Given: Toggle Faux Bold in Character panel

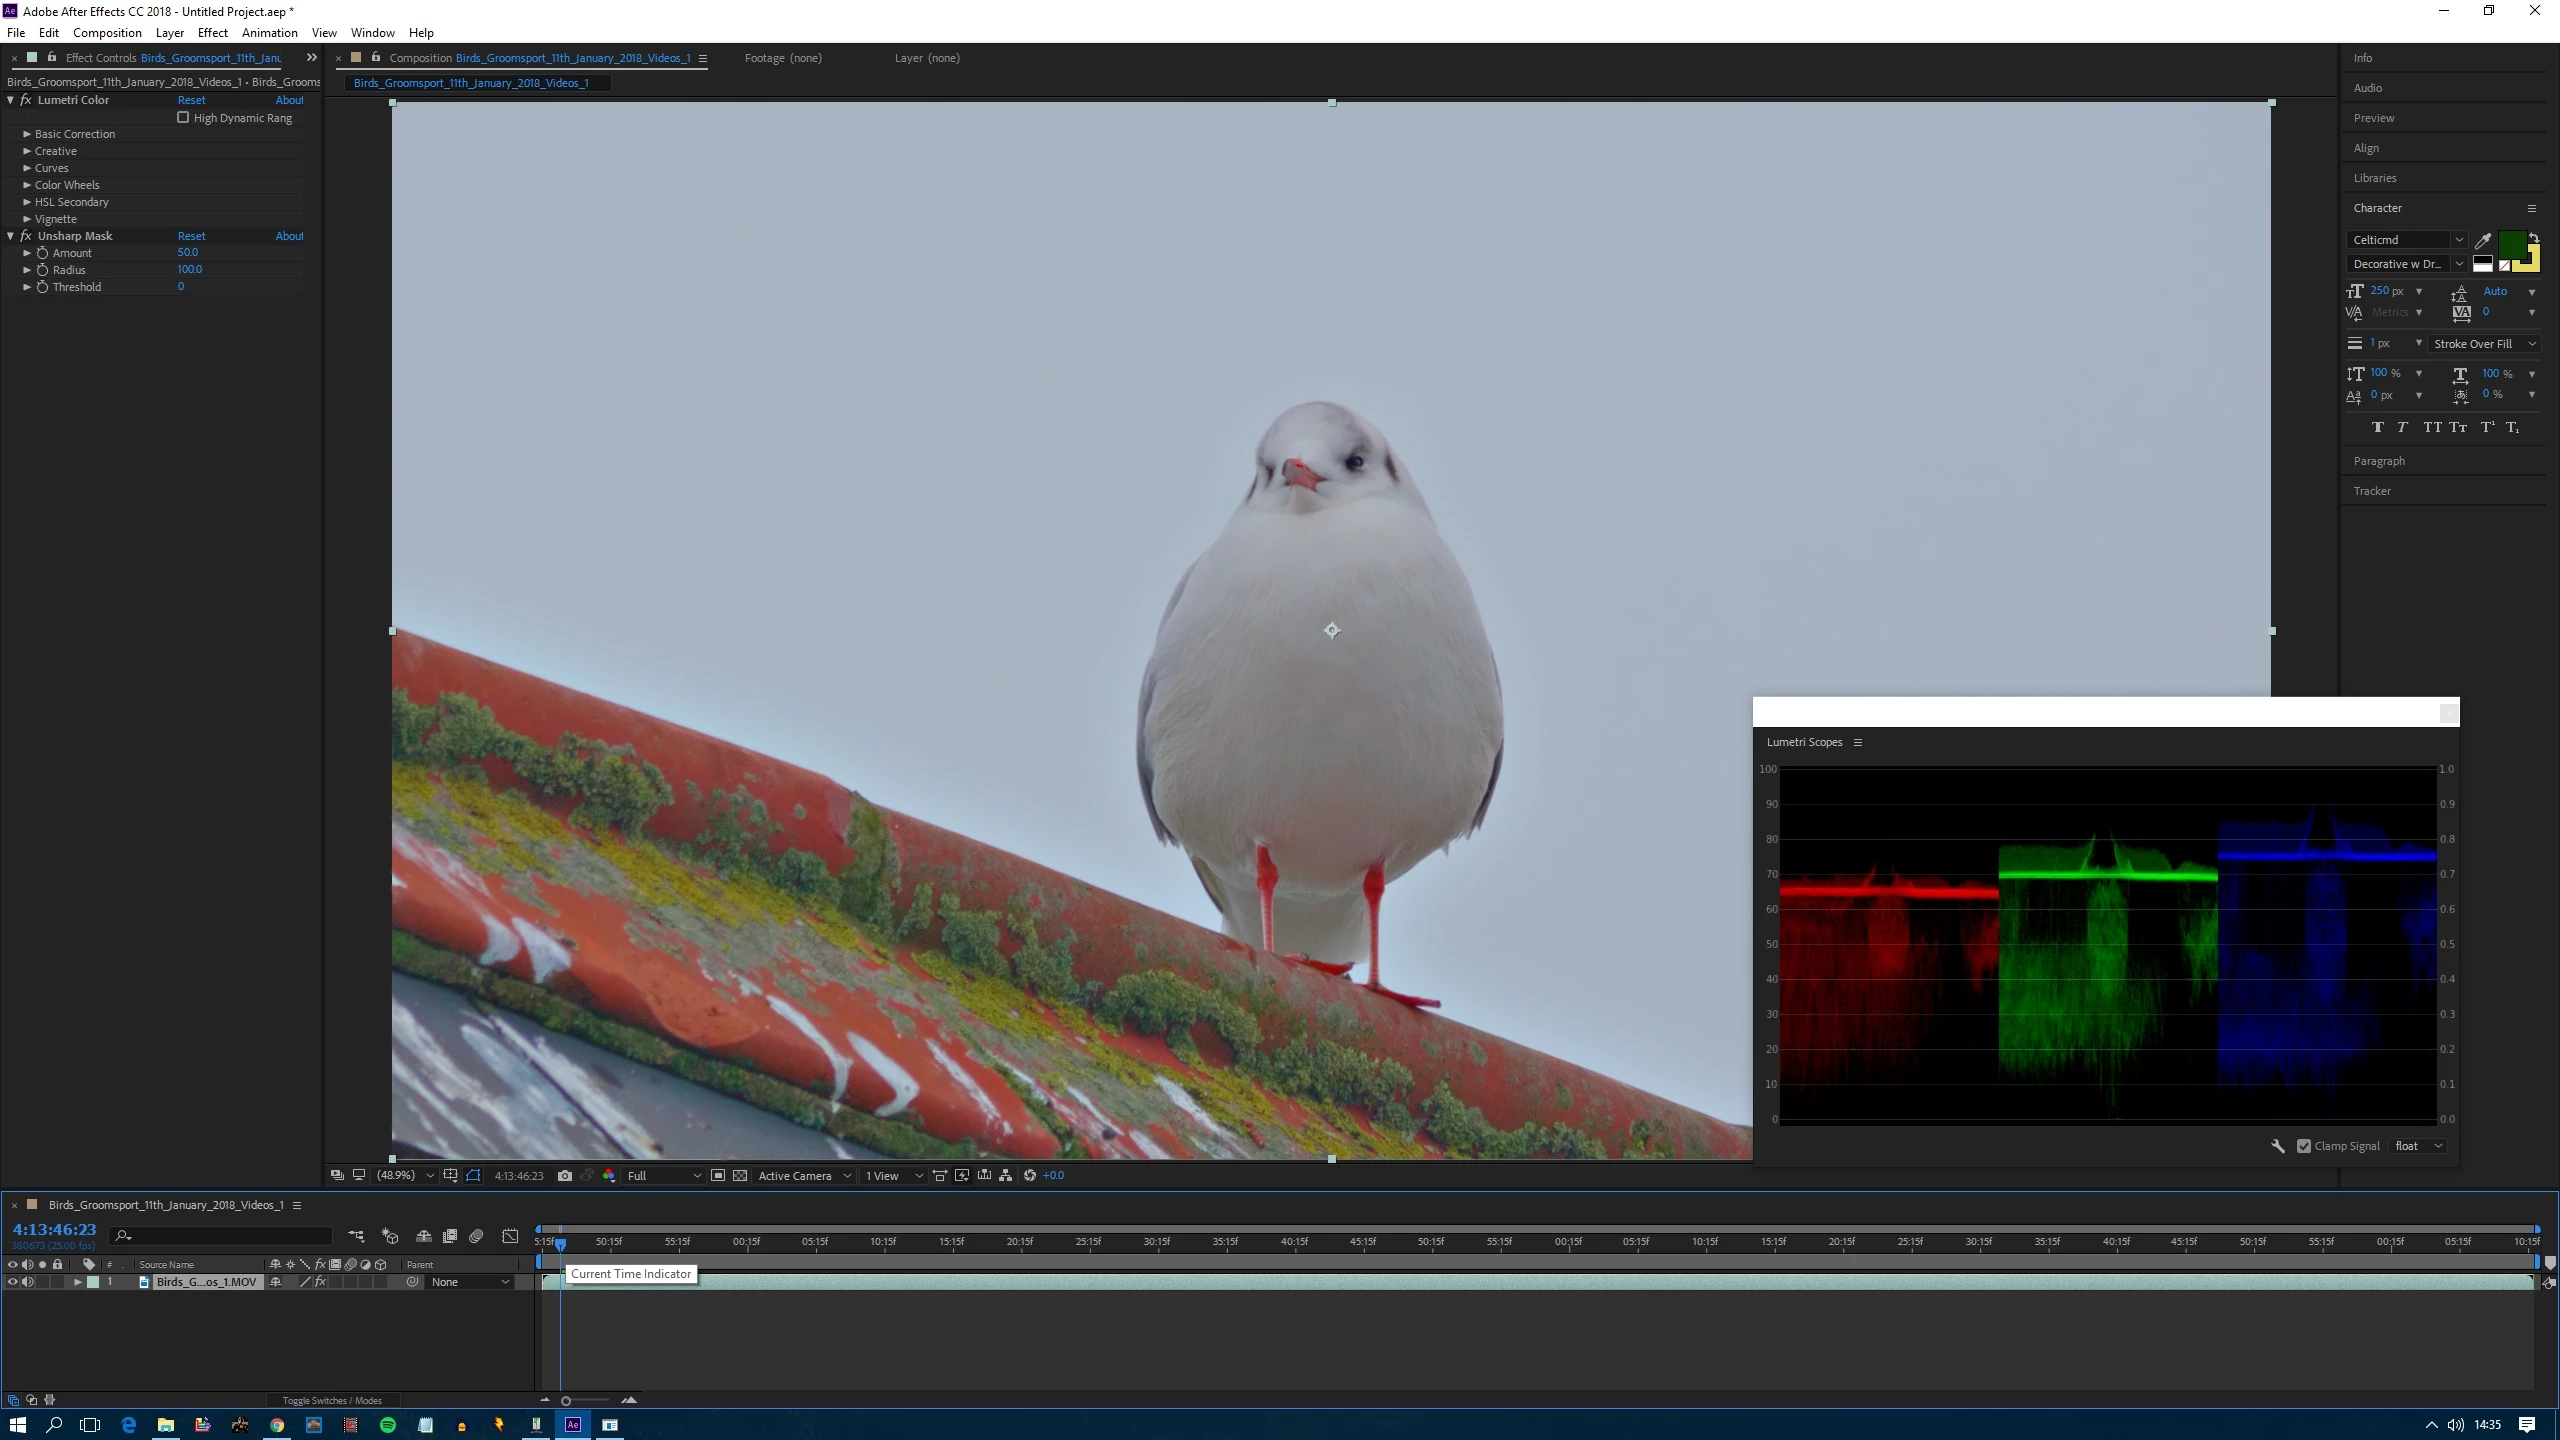Looking at the screenshot, I should 2377,427.
